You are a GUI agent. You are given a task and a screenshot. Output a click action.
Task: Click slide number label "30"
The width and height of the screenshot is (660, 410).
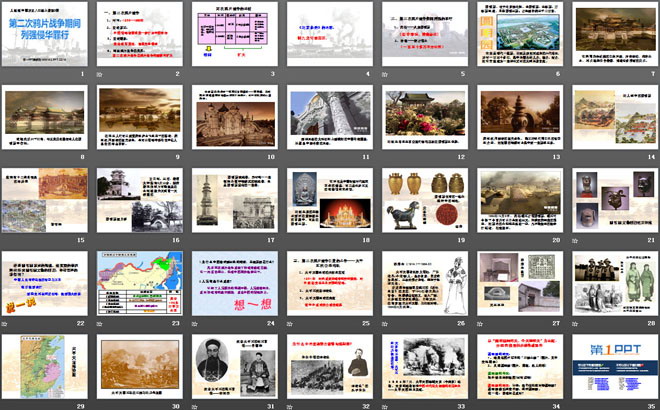tap(176, 407)
